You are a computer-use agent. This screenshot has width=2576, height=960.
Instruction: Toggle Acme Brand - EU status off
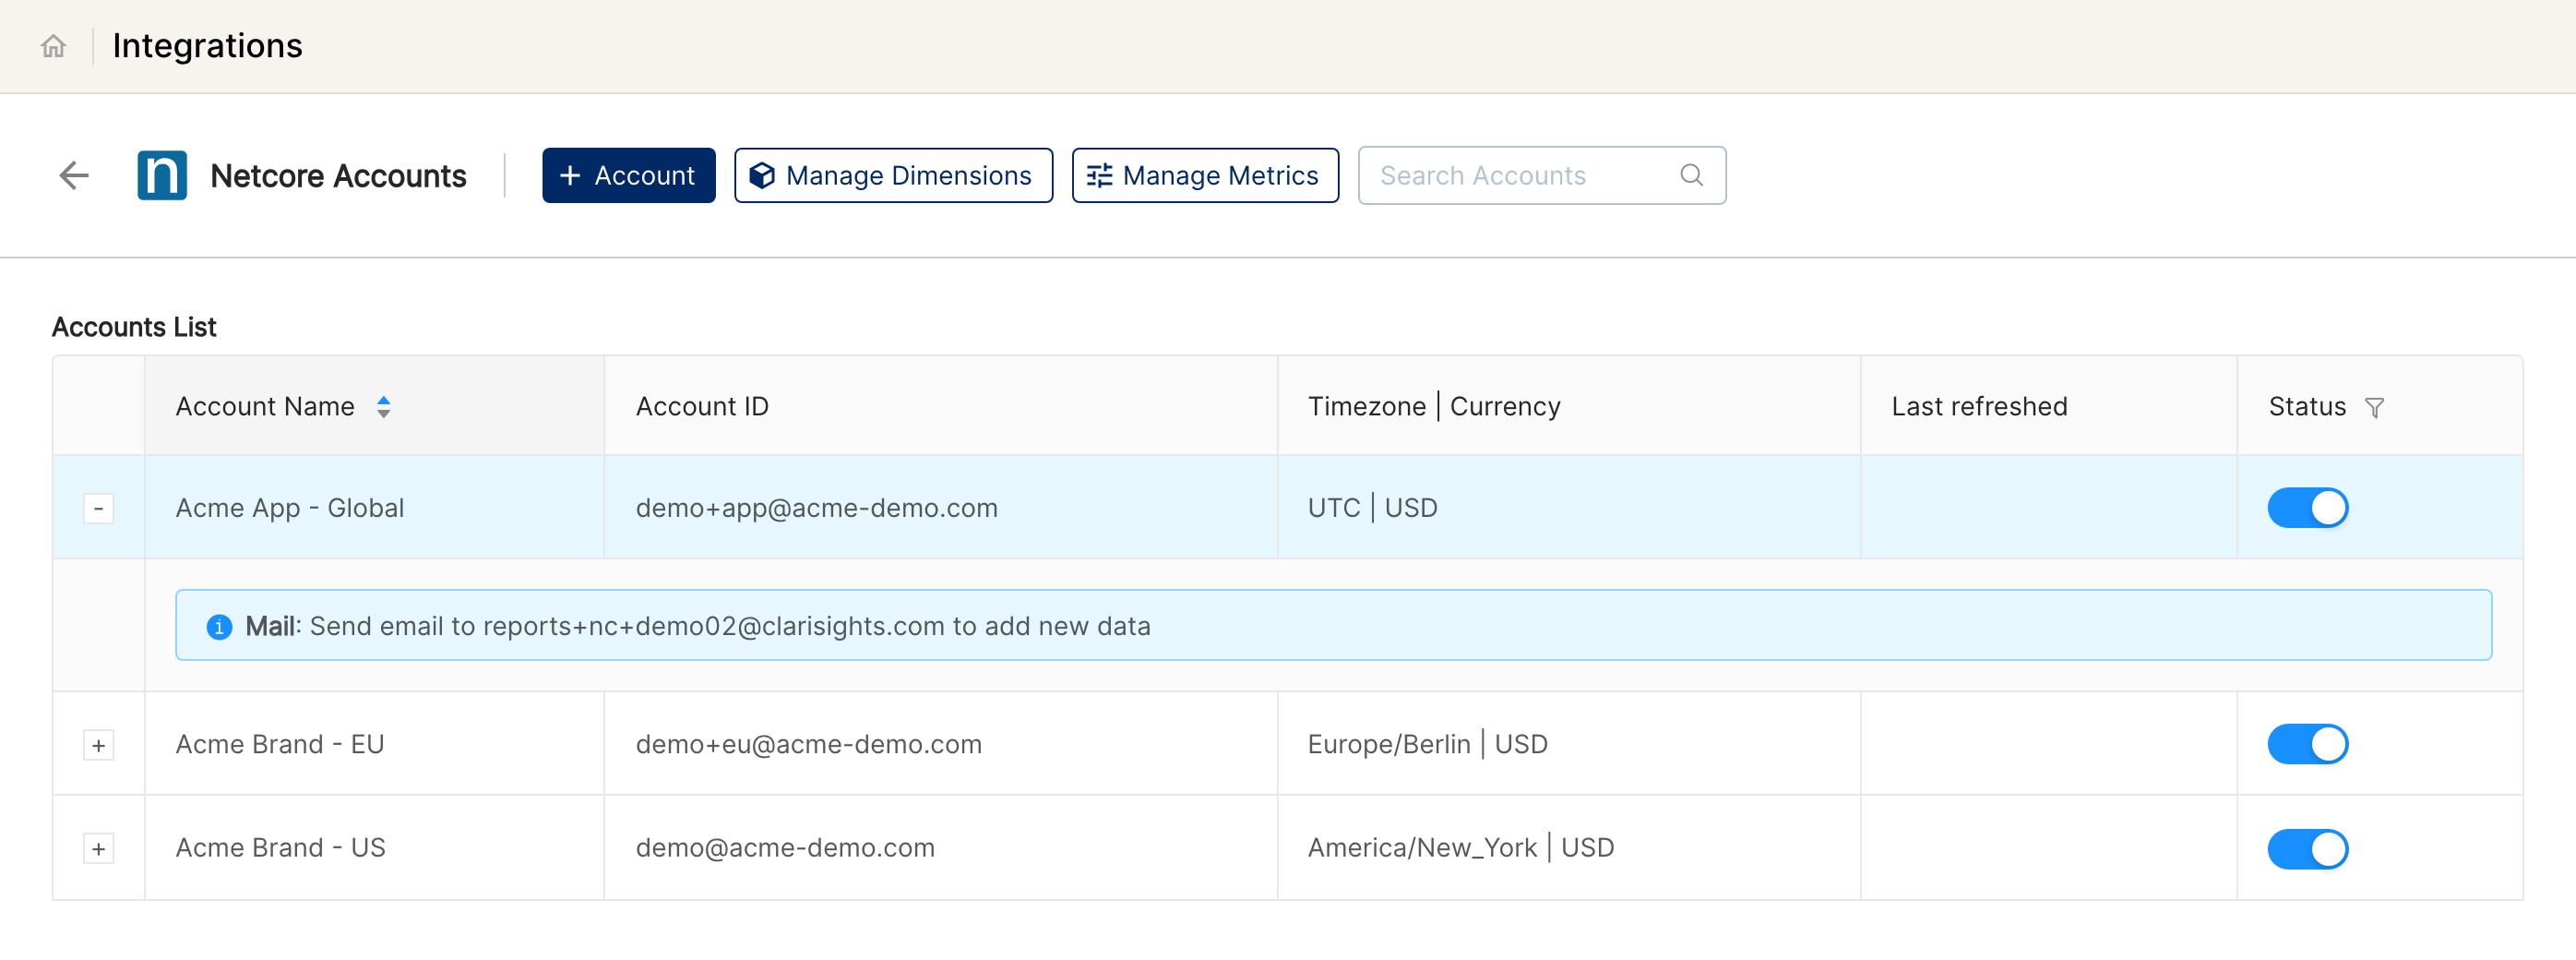coord(2307,745)
